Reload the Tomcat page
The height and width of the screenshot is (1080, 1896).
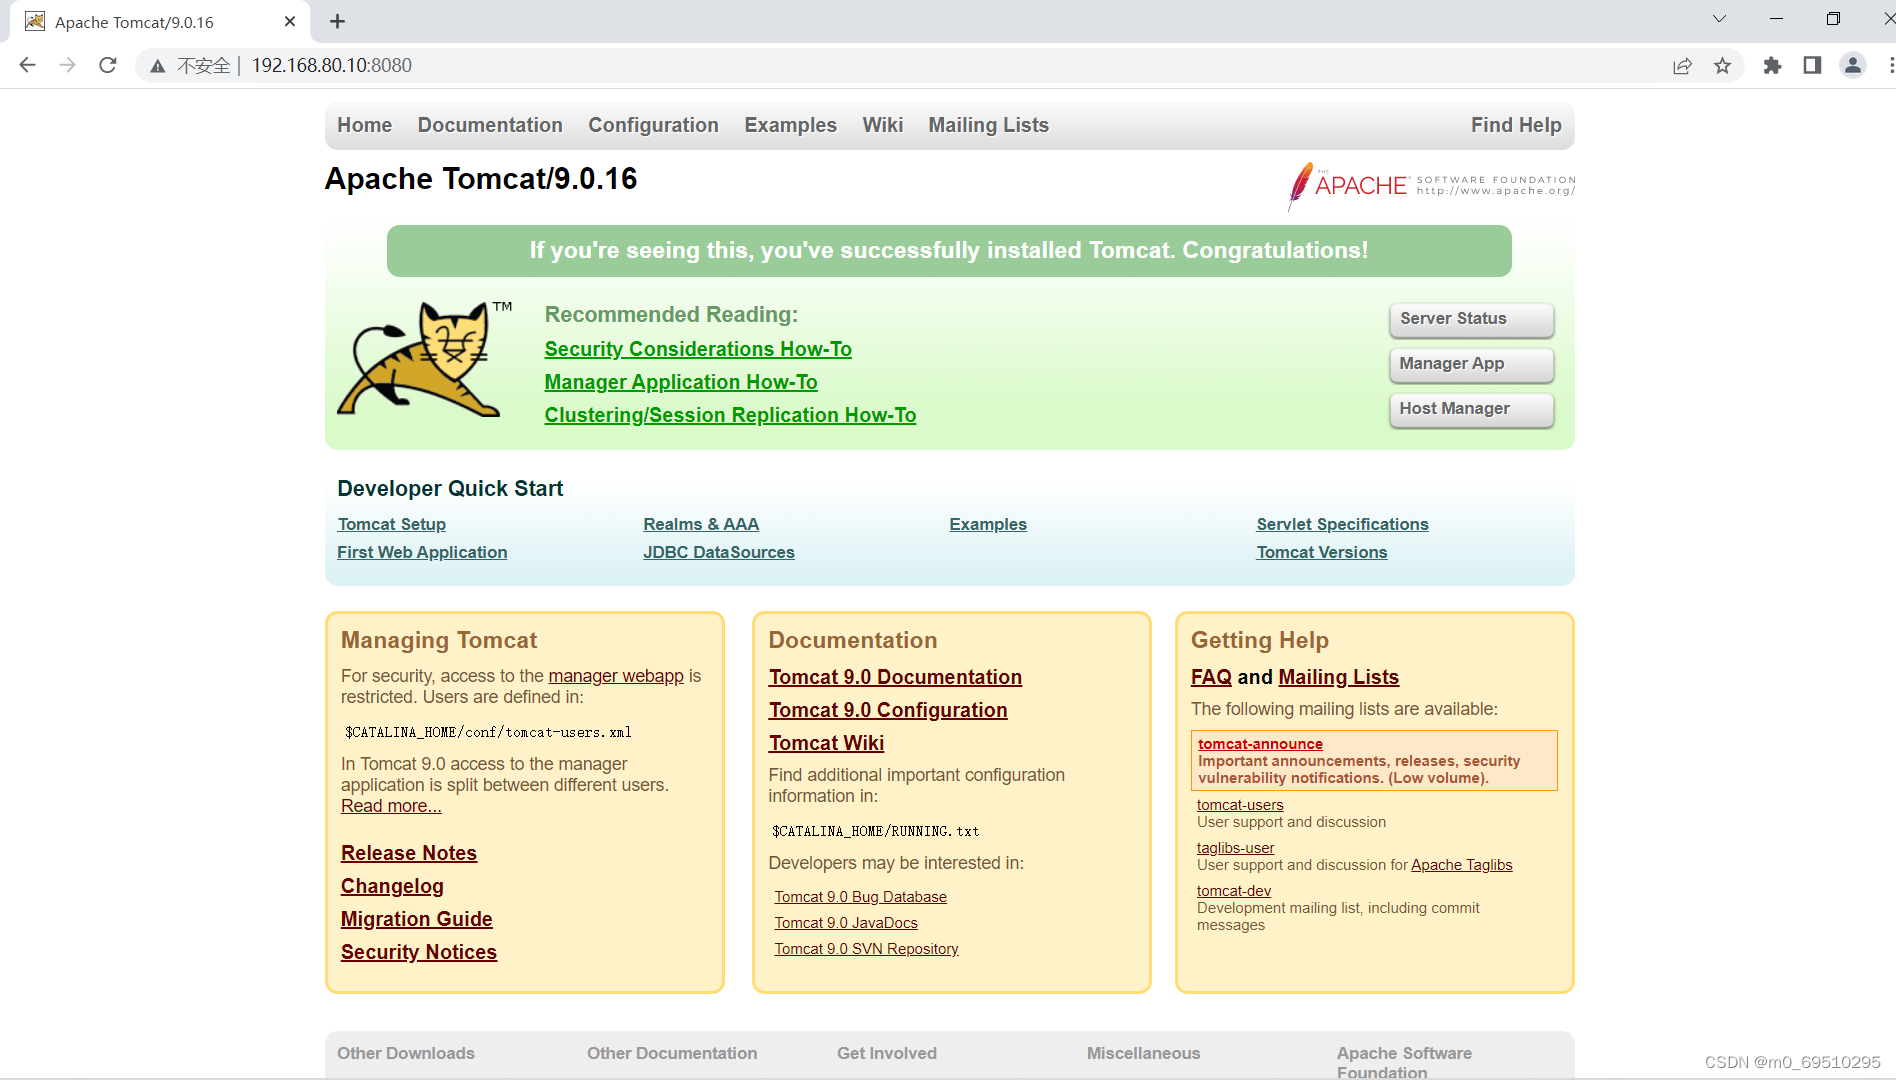coord(108,65)
